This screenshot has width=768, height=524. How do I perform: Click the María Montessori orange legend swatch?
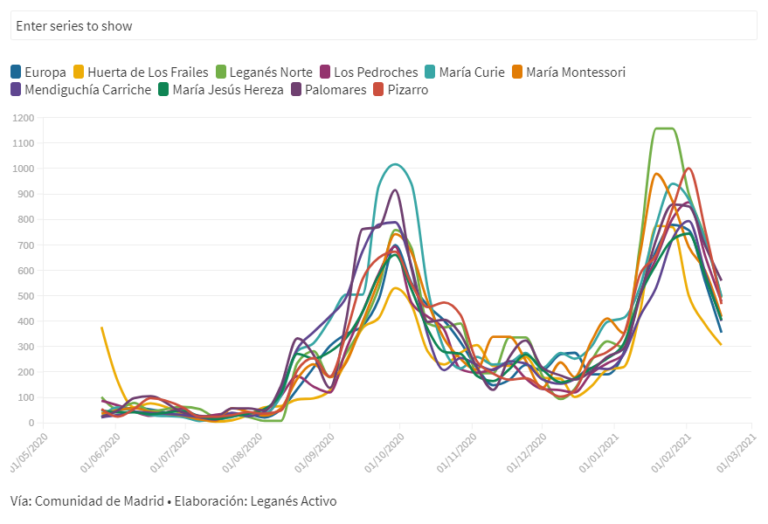pos(517,72)
